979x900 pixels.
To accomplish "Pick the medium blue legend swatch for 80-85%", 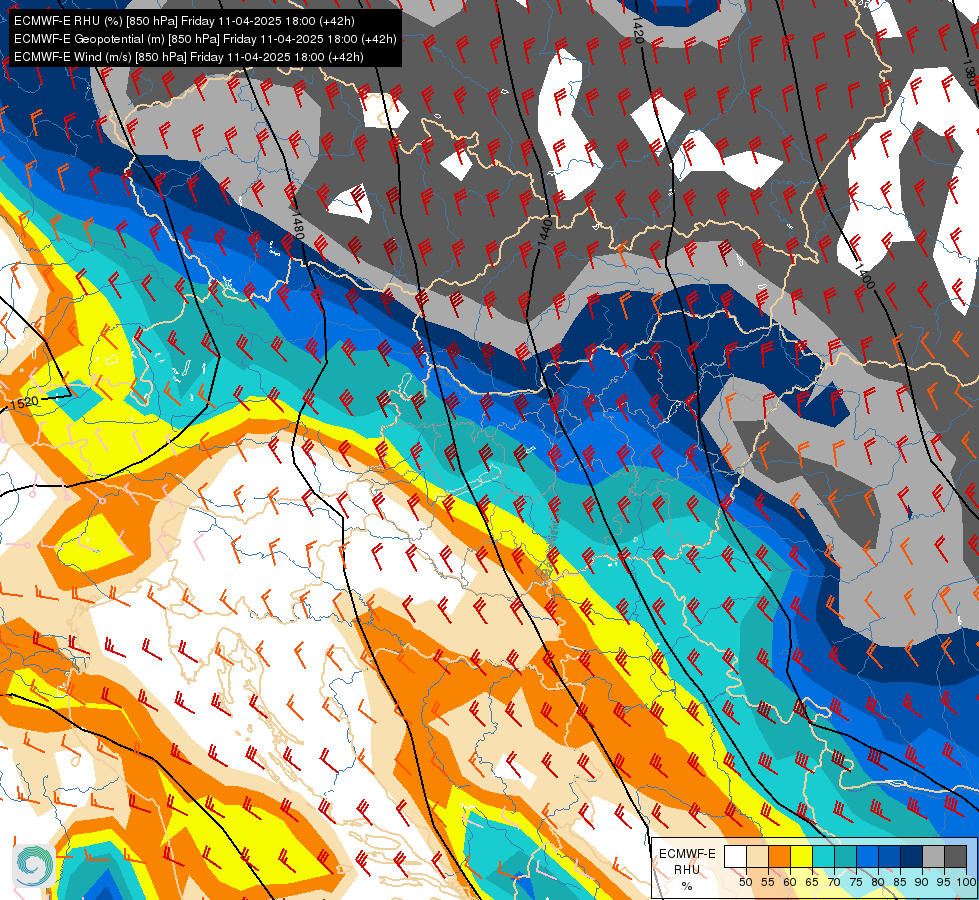I will pos(890,856).
